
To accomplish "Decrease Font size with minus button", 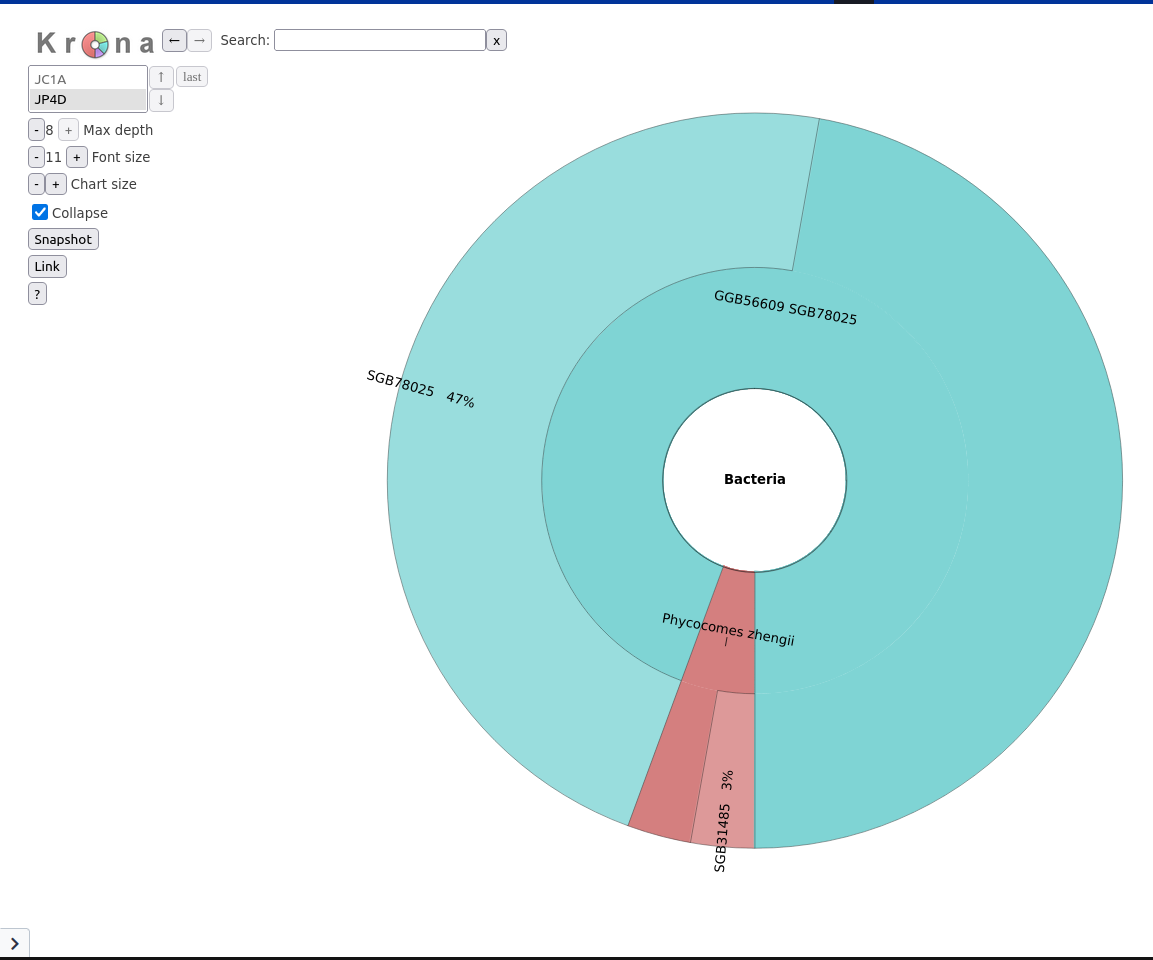I will point(36,157).
